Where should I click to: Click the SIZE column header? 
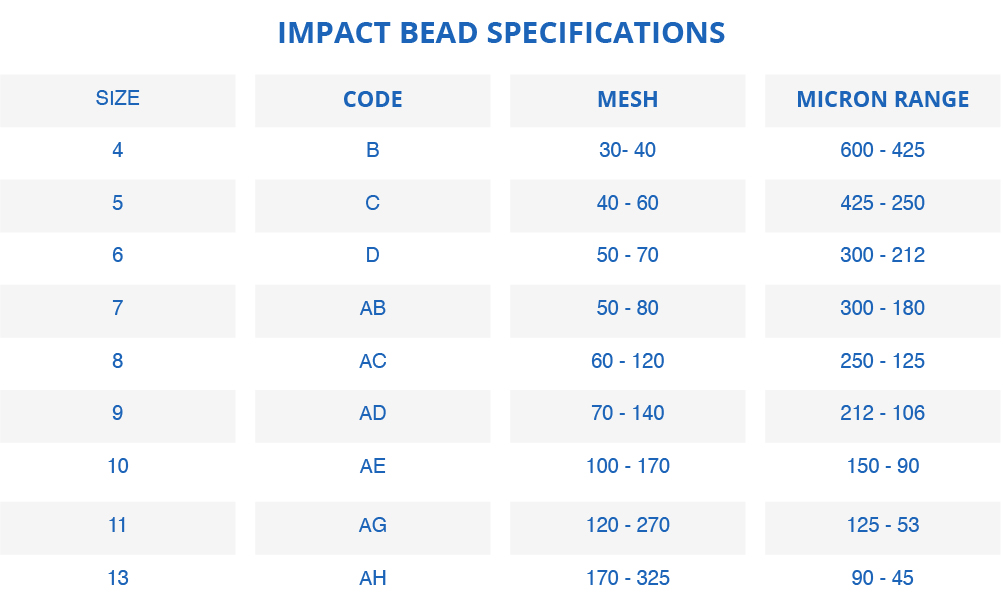118,98
